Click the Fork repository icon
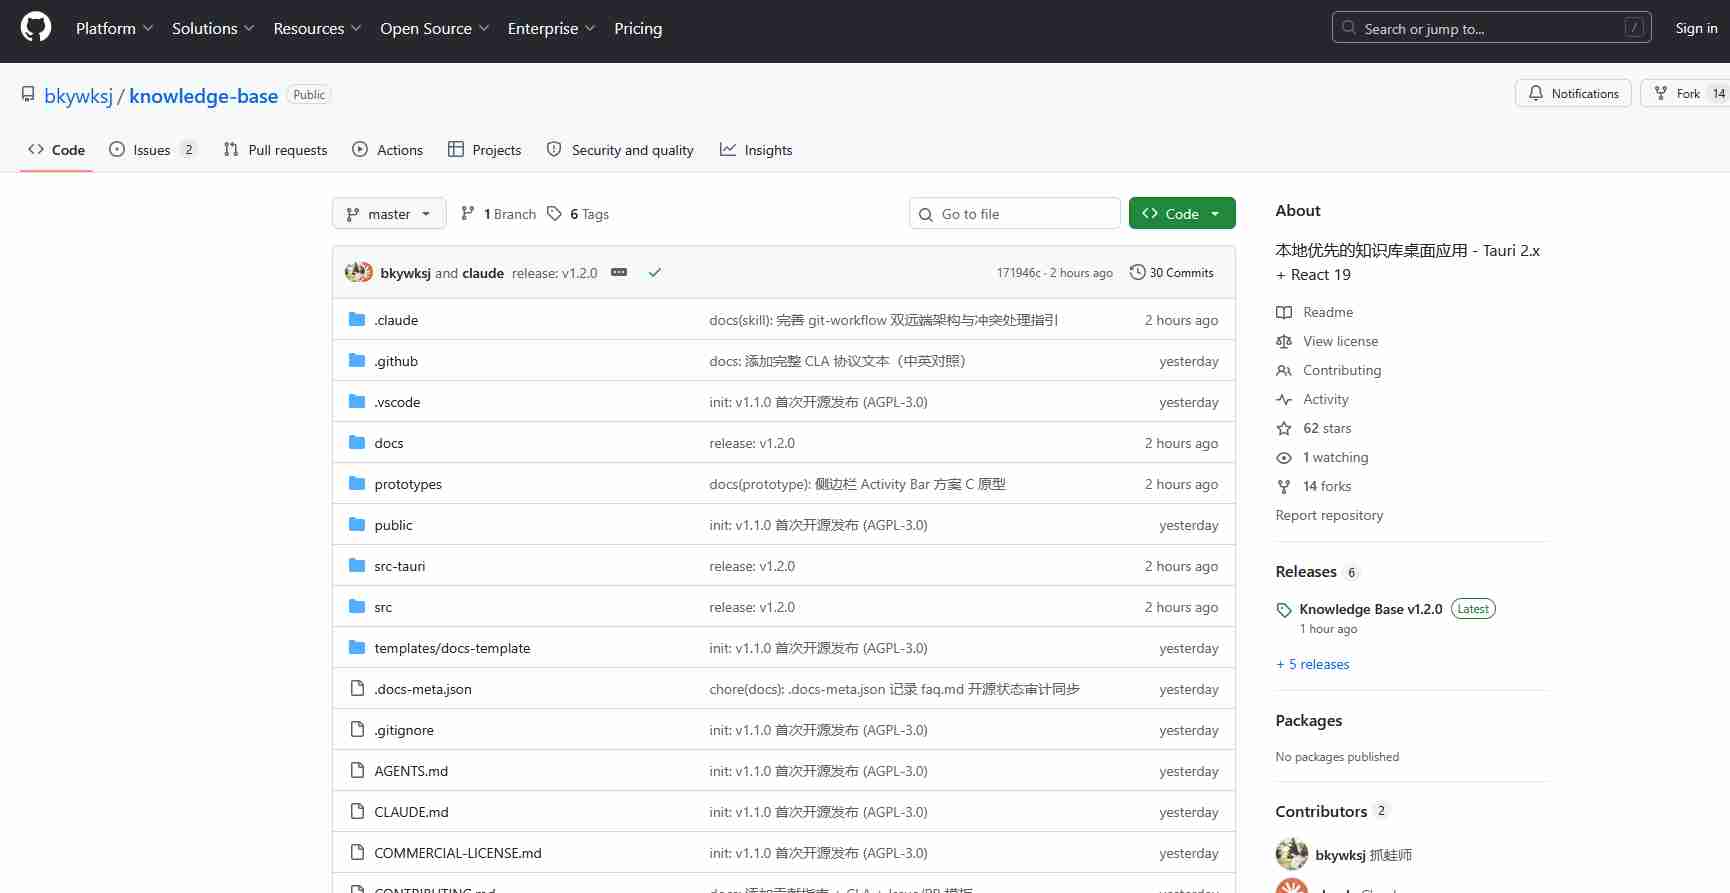 (x=1661, y=93)
